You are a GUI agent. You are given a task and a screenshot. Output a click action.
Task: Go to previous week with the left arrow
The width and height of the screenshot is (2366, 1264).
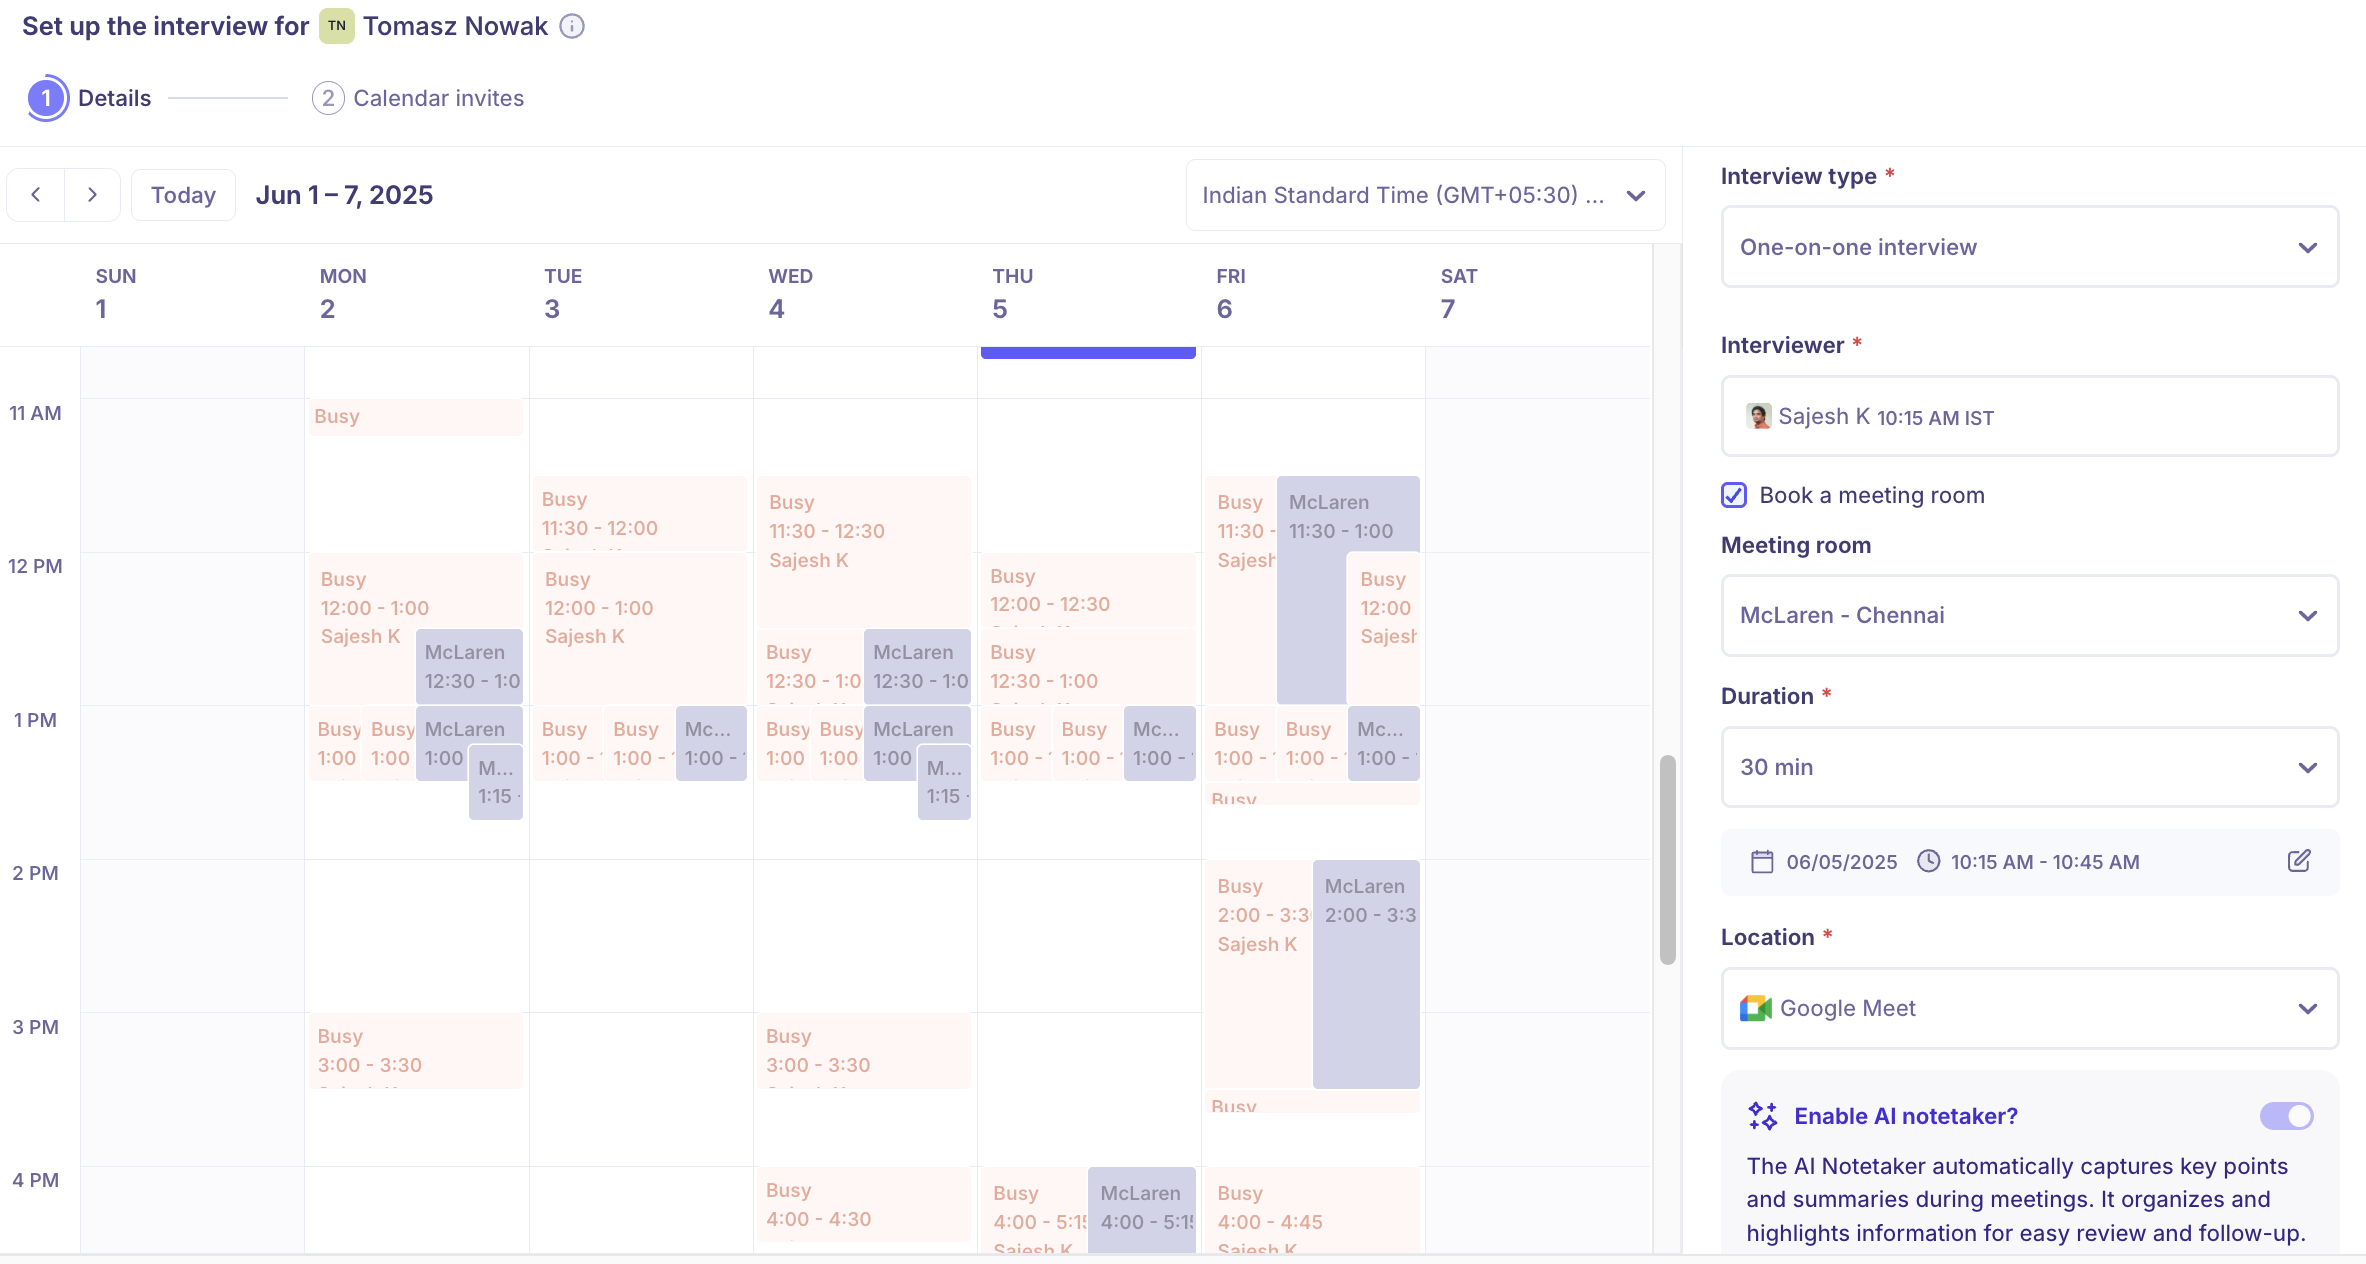point(35,194)
